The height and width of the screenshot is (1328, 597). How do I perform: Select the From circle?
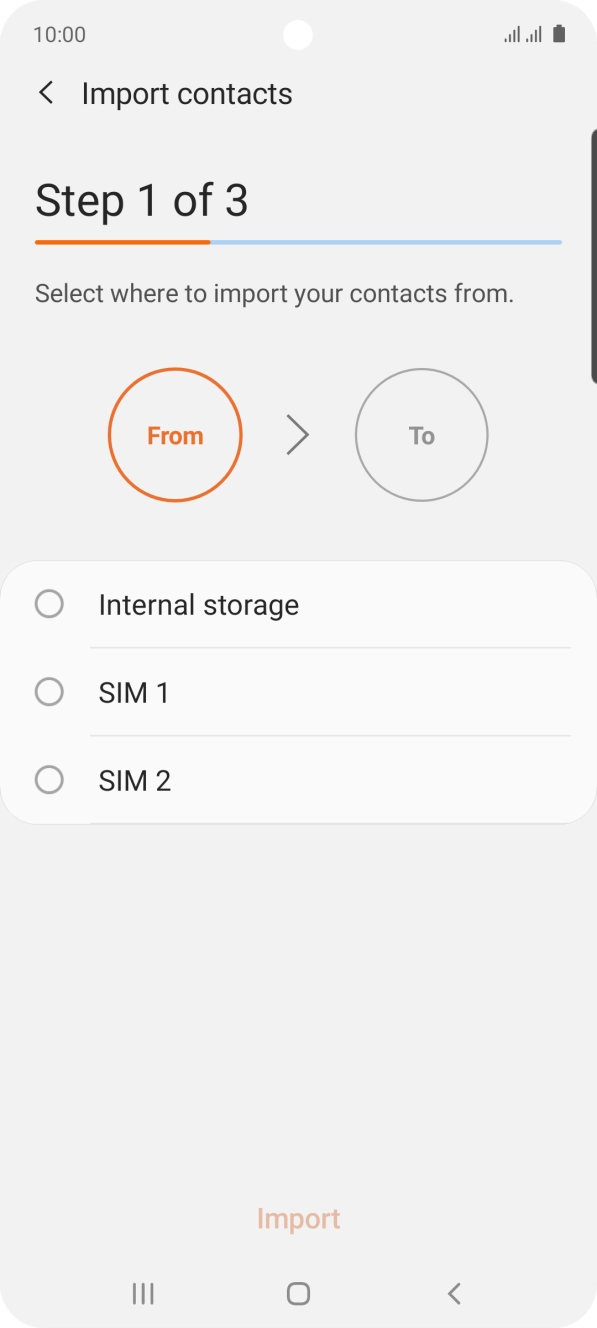tap(175, 434)
